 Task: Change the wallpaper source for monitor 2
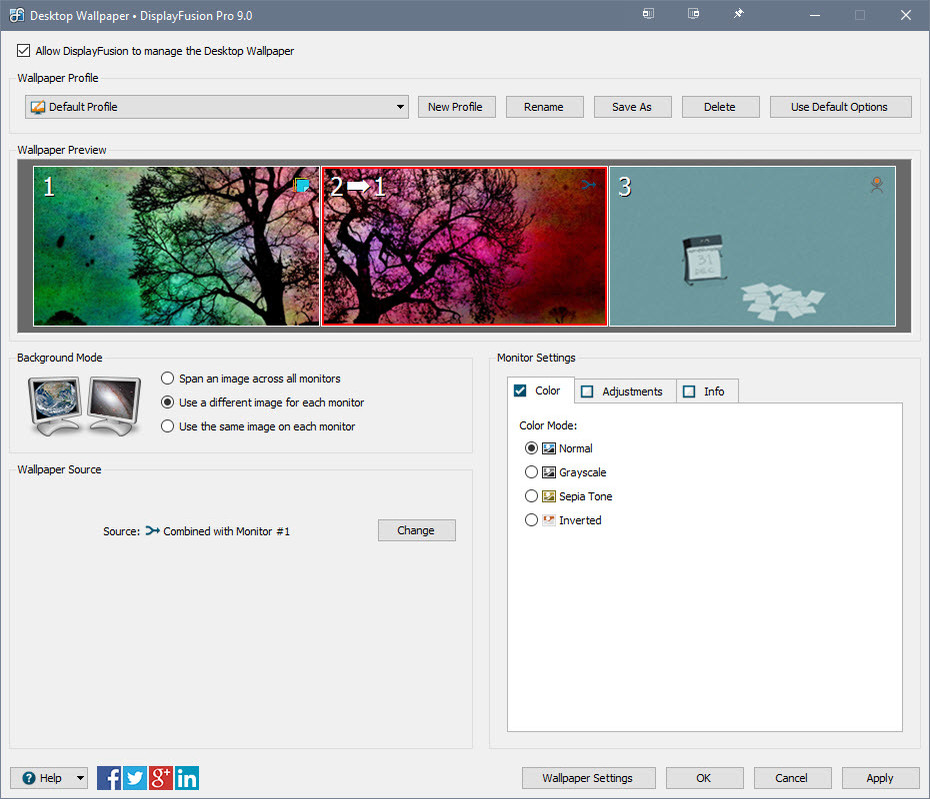point(416,530)
